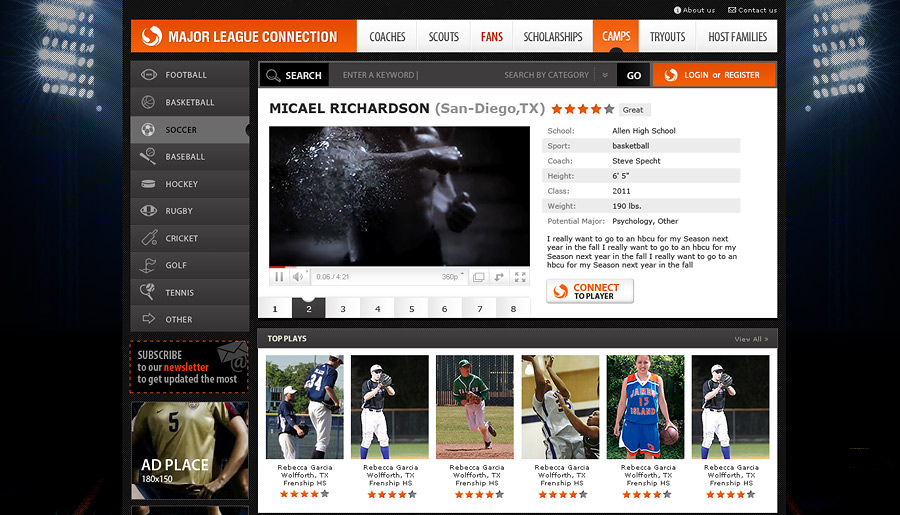
Task: Open the Coaches menu item
Action: pyautogui.click(x=387, y=37)
